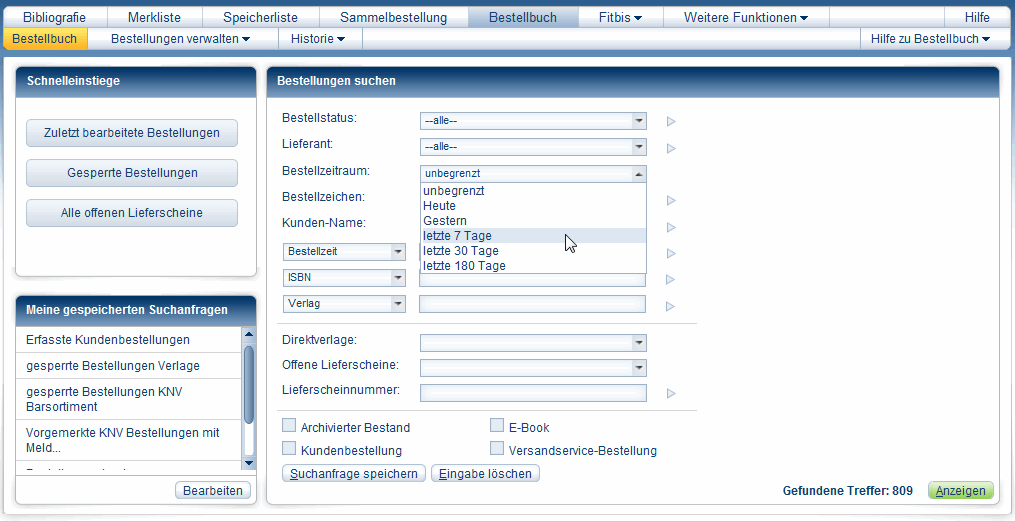1015x522 pixels.
Task: Tick the E-Book checkbox
Action: coord(497,426)
